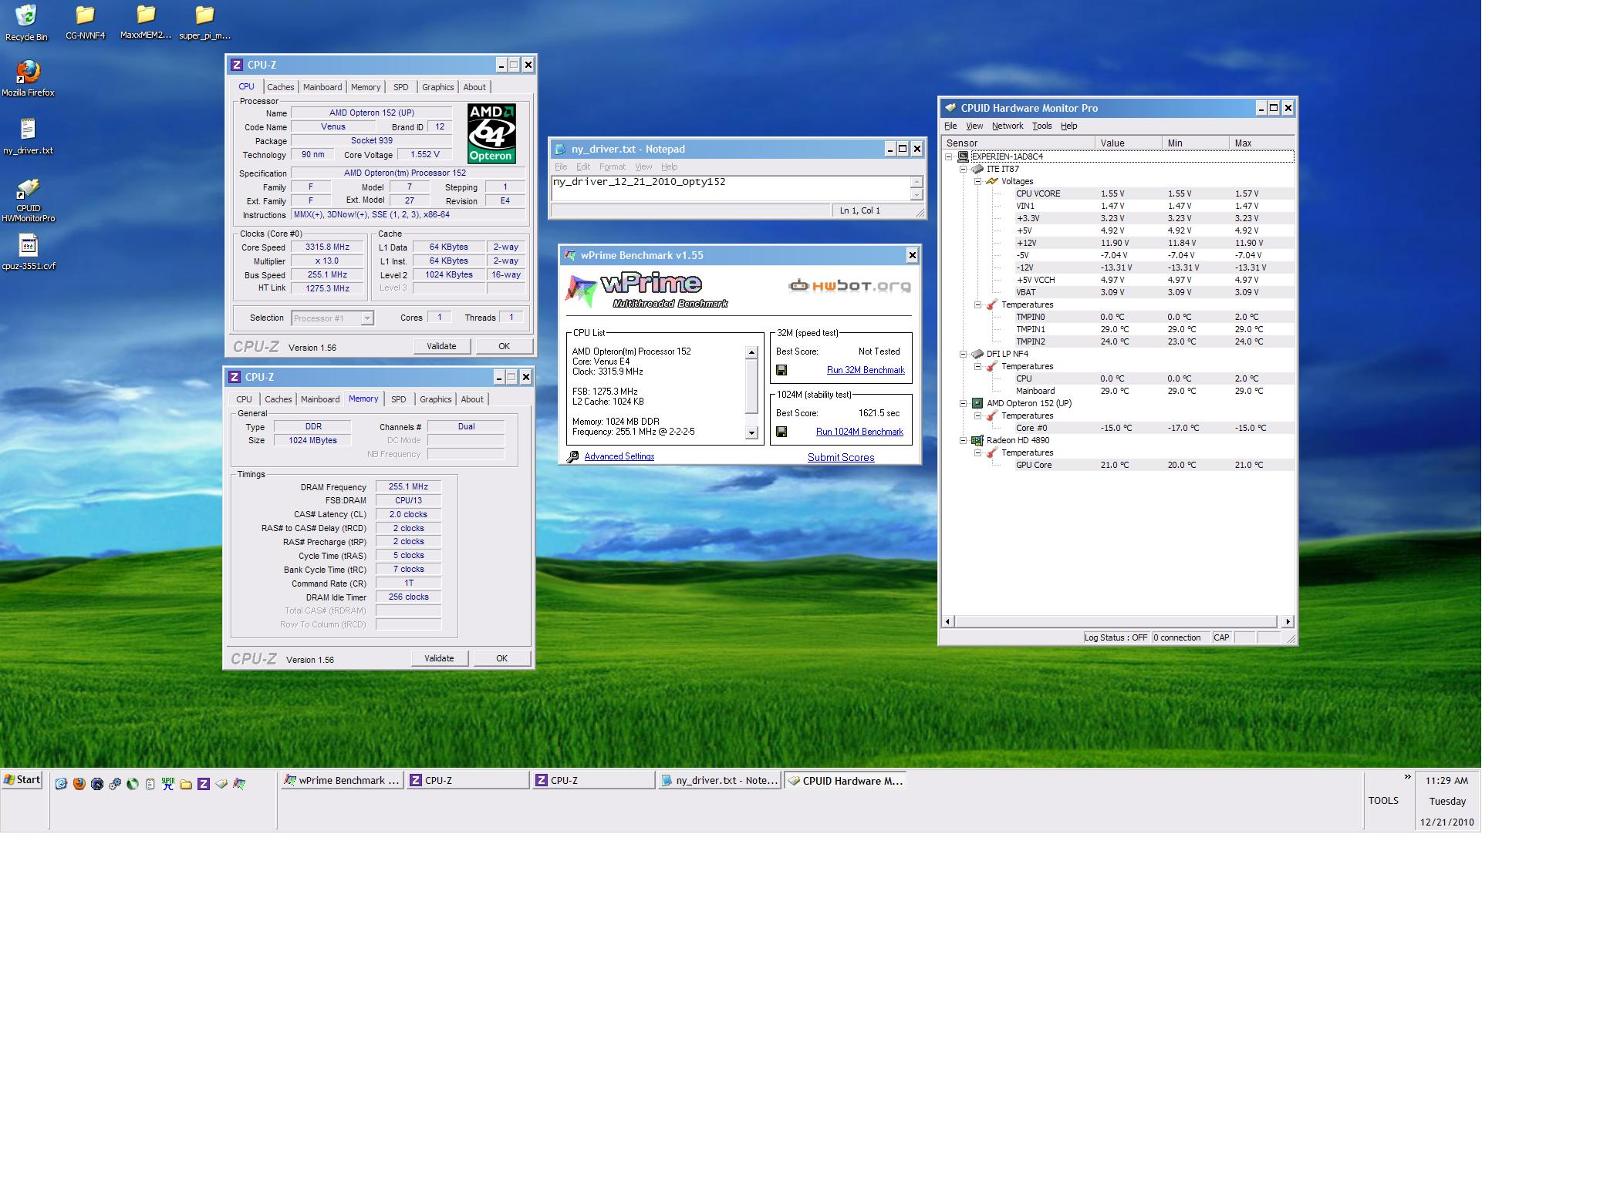Click the save icon beside Run 32M Benchmark
This screenshot has width=1600, height=1194.
coord(782,370)
